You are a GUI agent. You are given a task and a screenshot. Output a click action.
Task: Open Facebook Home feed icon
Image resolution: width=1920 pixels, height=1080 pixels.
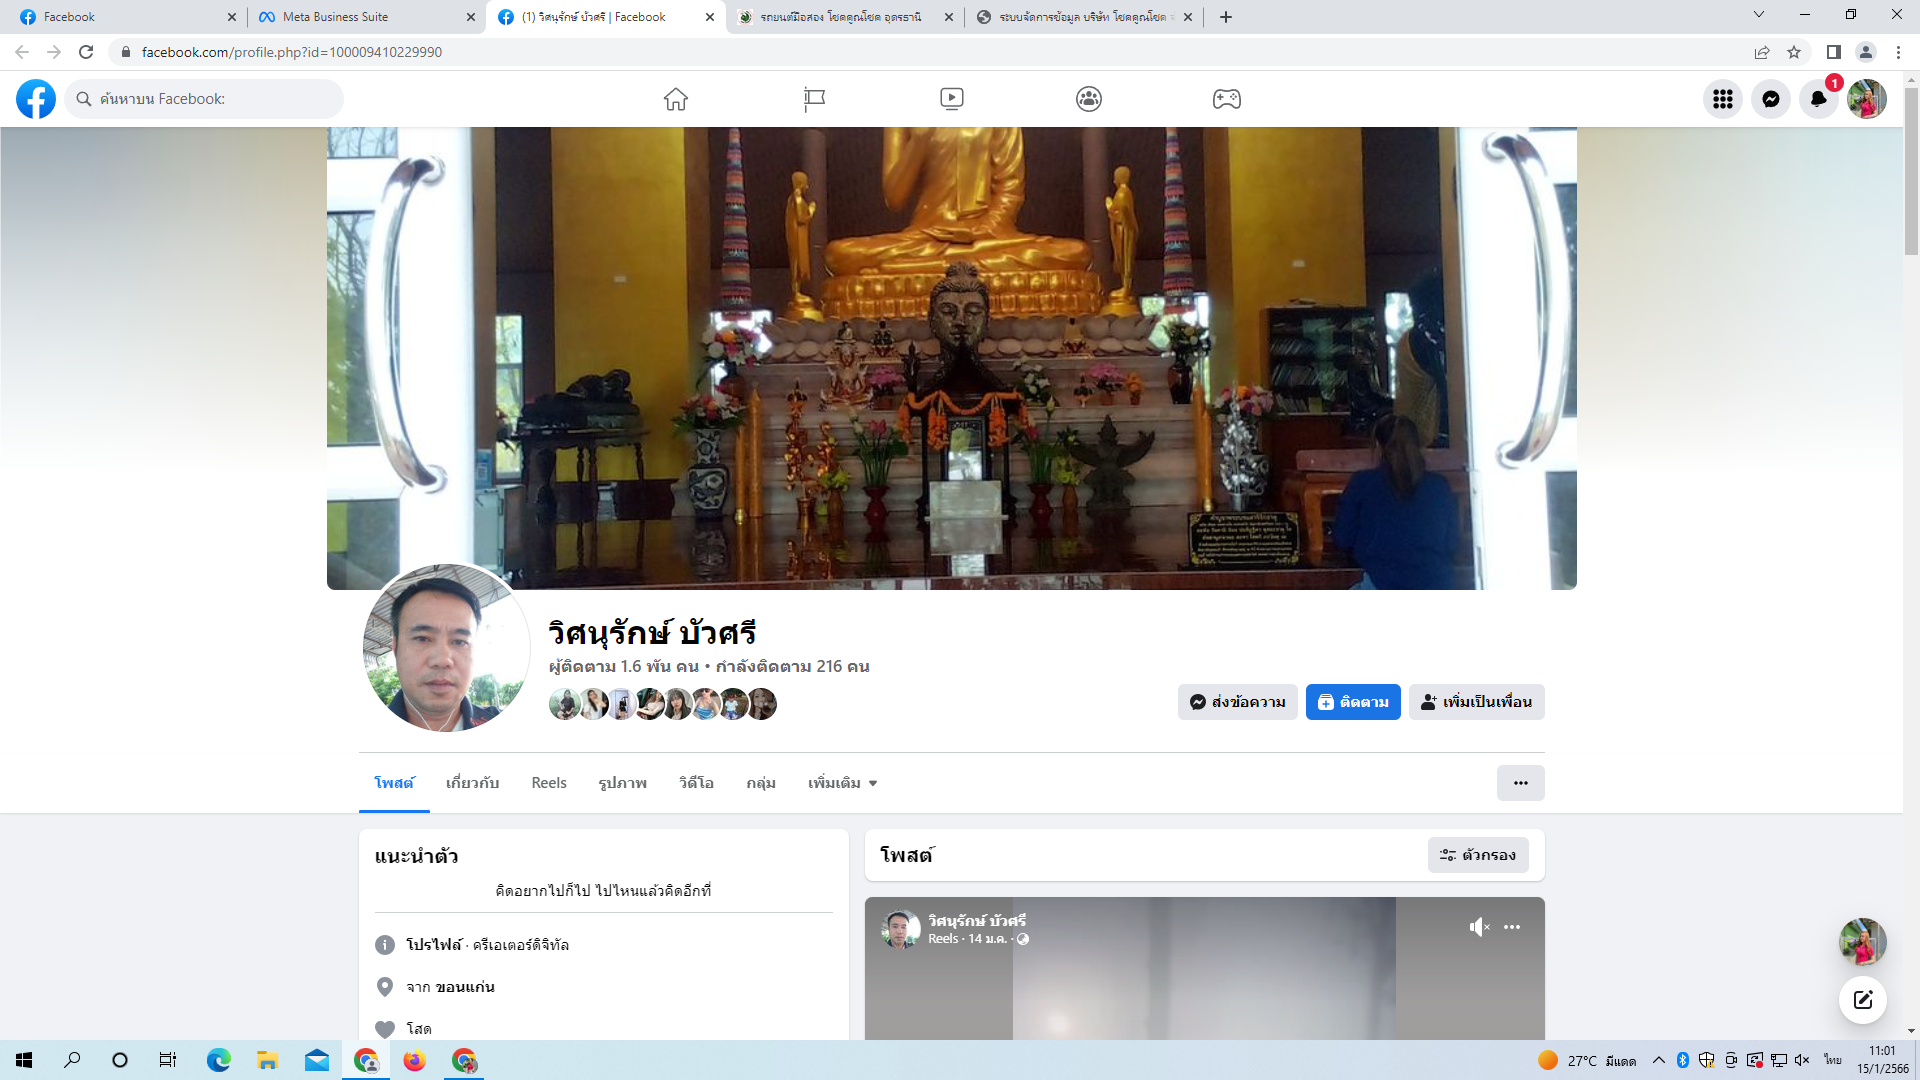click(x=676, y=99)
